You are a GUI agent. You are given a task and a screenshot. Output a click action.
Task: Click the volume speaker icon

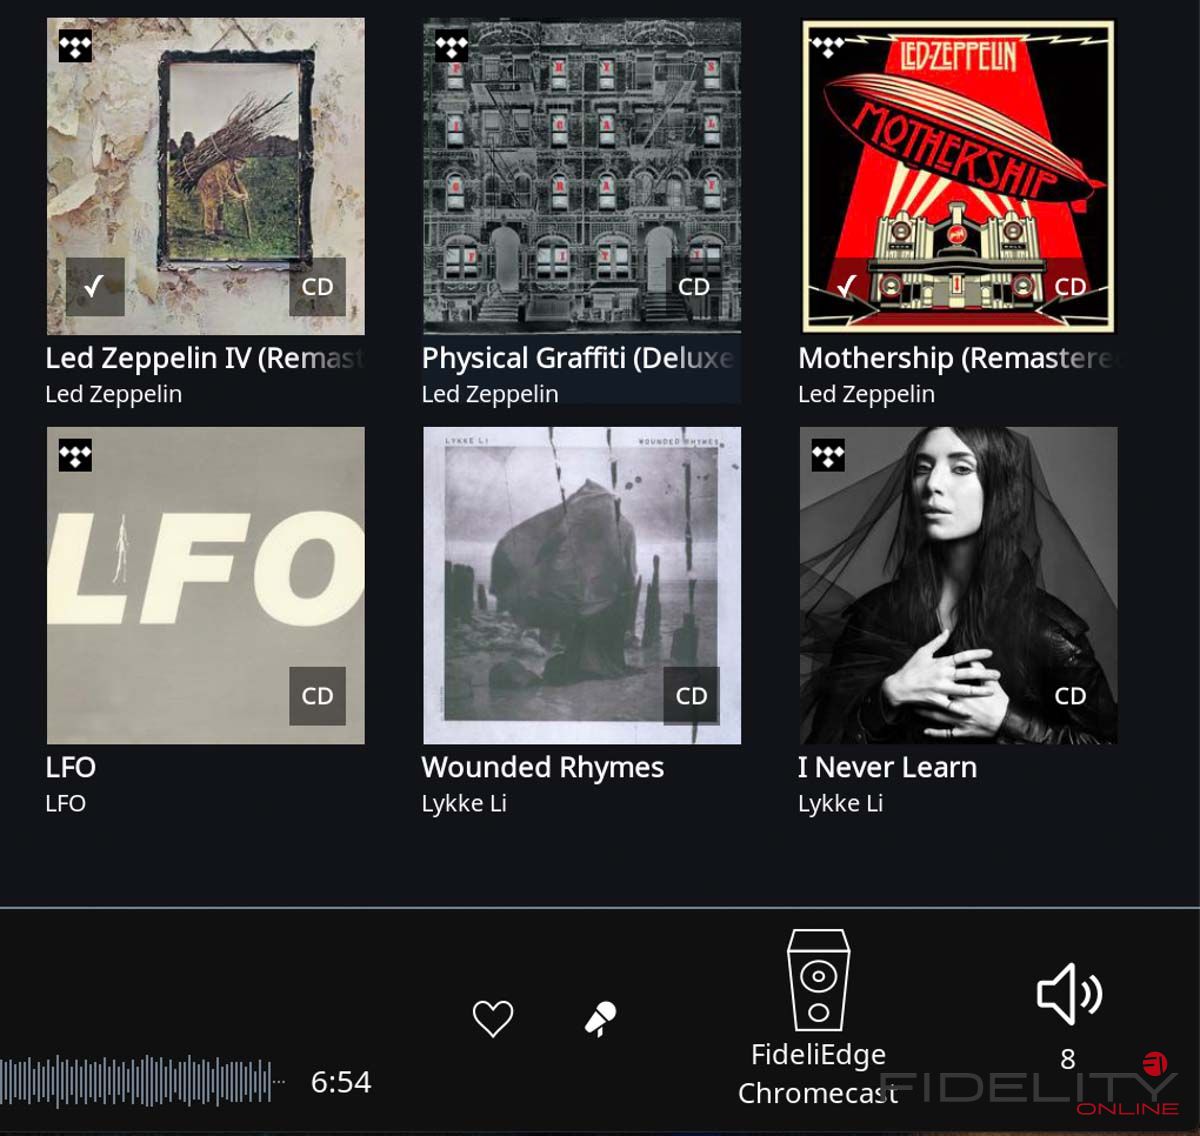[x=1069, y=993]
